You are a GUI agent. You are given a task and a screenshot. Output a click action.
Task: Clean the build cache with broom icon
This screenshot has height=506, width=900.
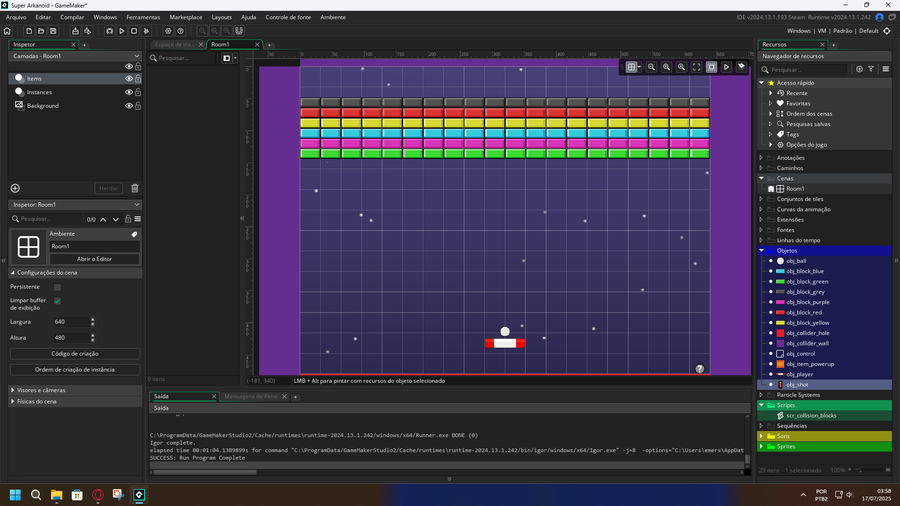point(146,31)
